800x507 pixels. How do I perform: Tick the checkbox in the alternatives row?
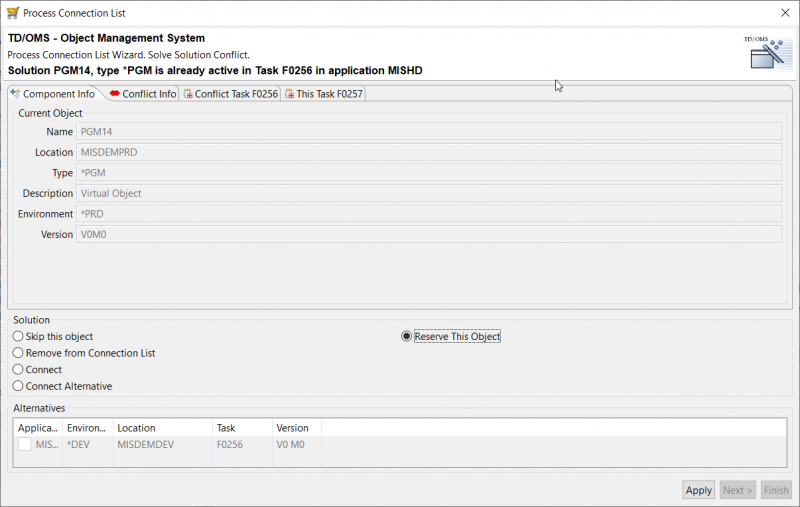[24, 445]
